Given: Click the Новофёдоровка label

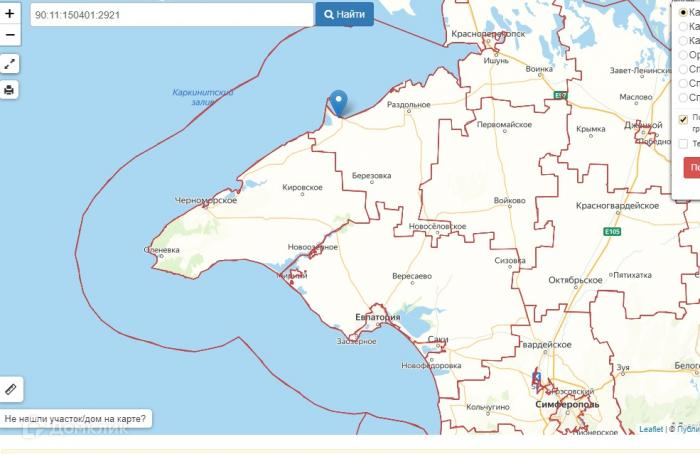Looking at the screenshot, I should click(x=431, y=366).
